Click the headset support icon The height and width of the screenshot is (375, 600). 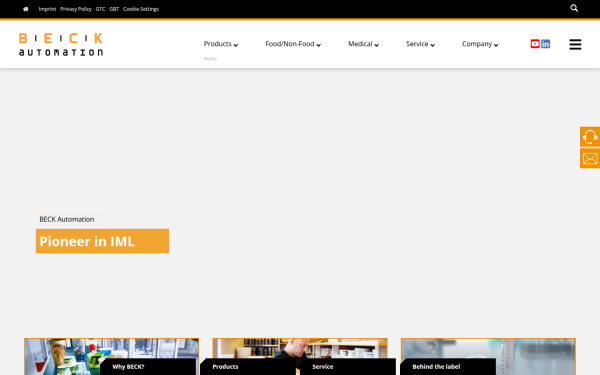tap(590, 137)
